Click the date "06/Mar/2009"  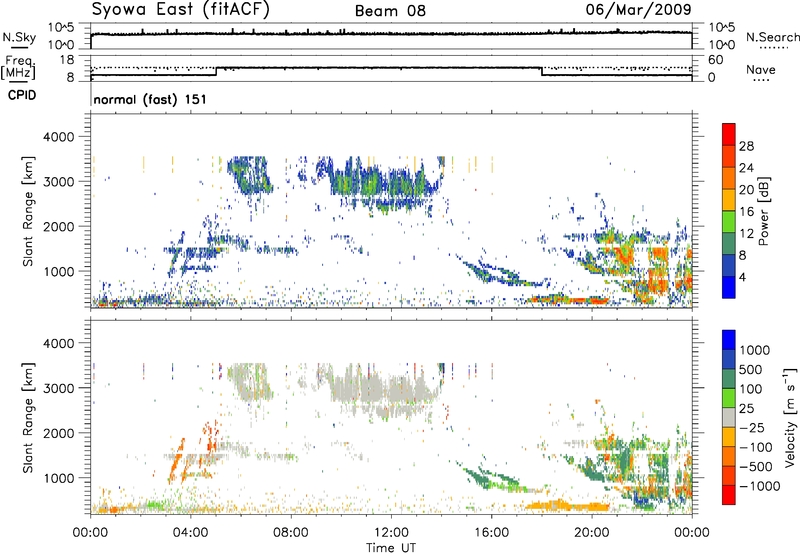click(x=638, y=9)
